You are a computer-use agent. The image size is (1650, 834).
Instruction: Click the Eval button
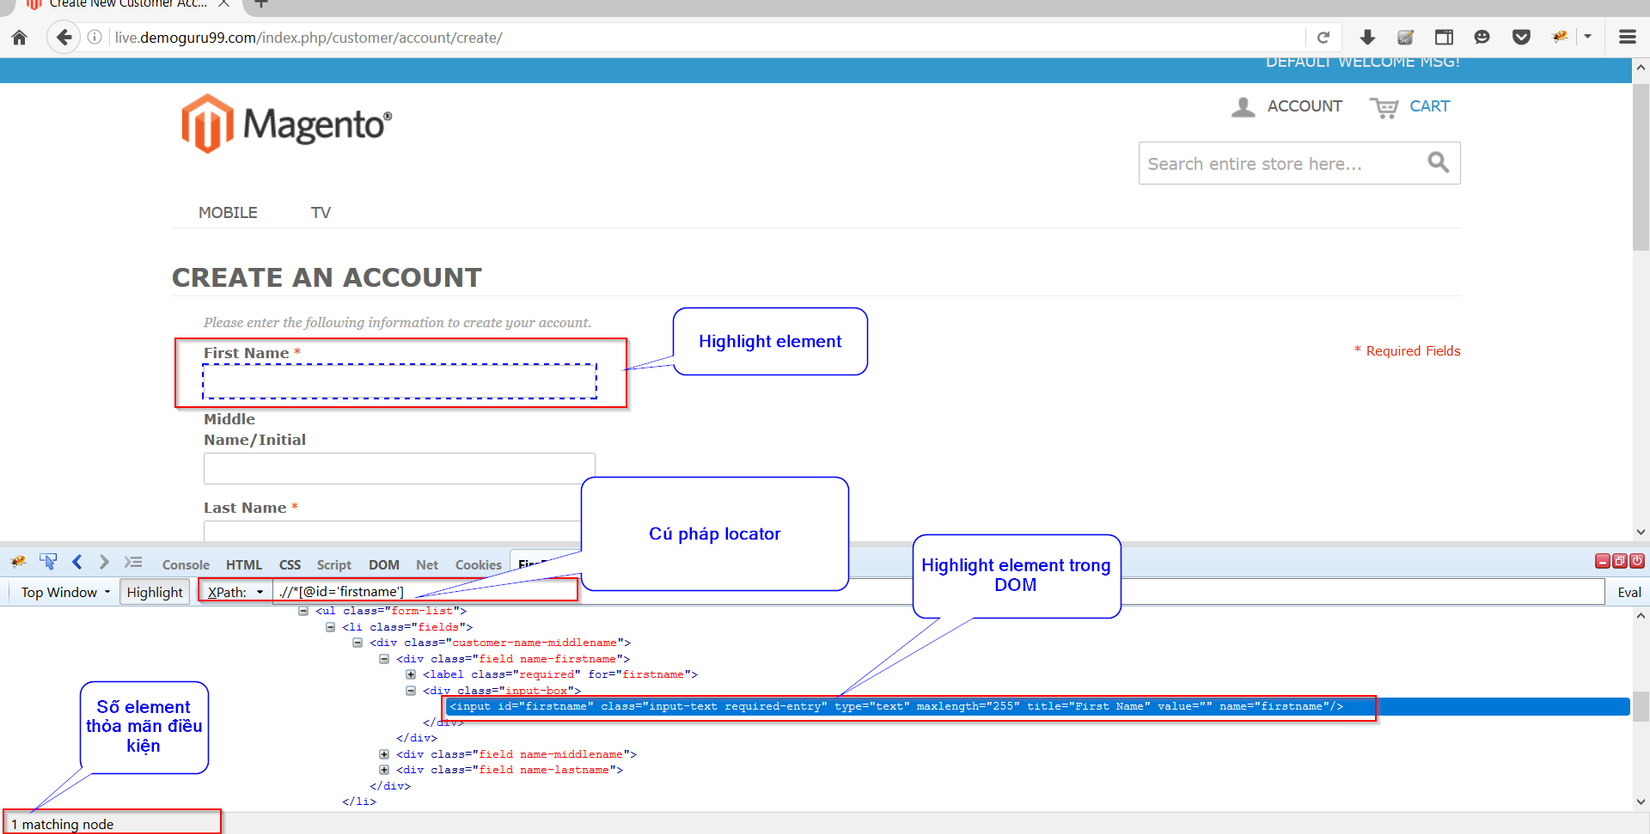[1629, 592]
